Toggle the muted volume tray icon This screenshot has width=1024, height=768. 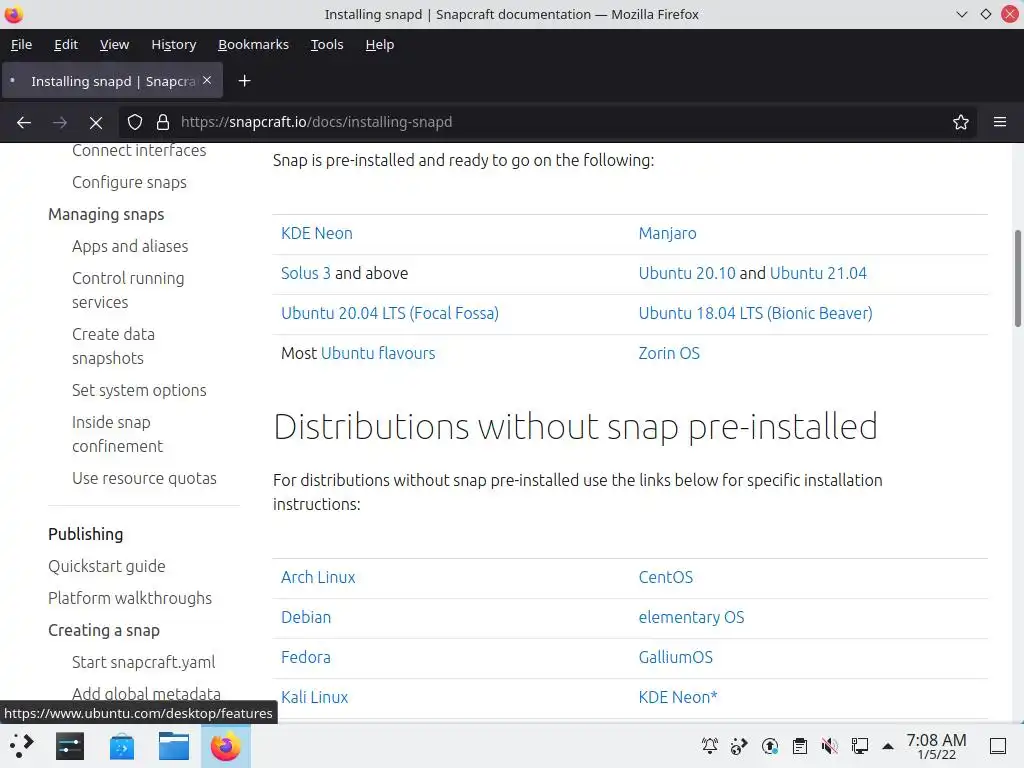tap(829, 746)
